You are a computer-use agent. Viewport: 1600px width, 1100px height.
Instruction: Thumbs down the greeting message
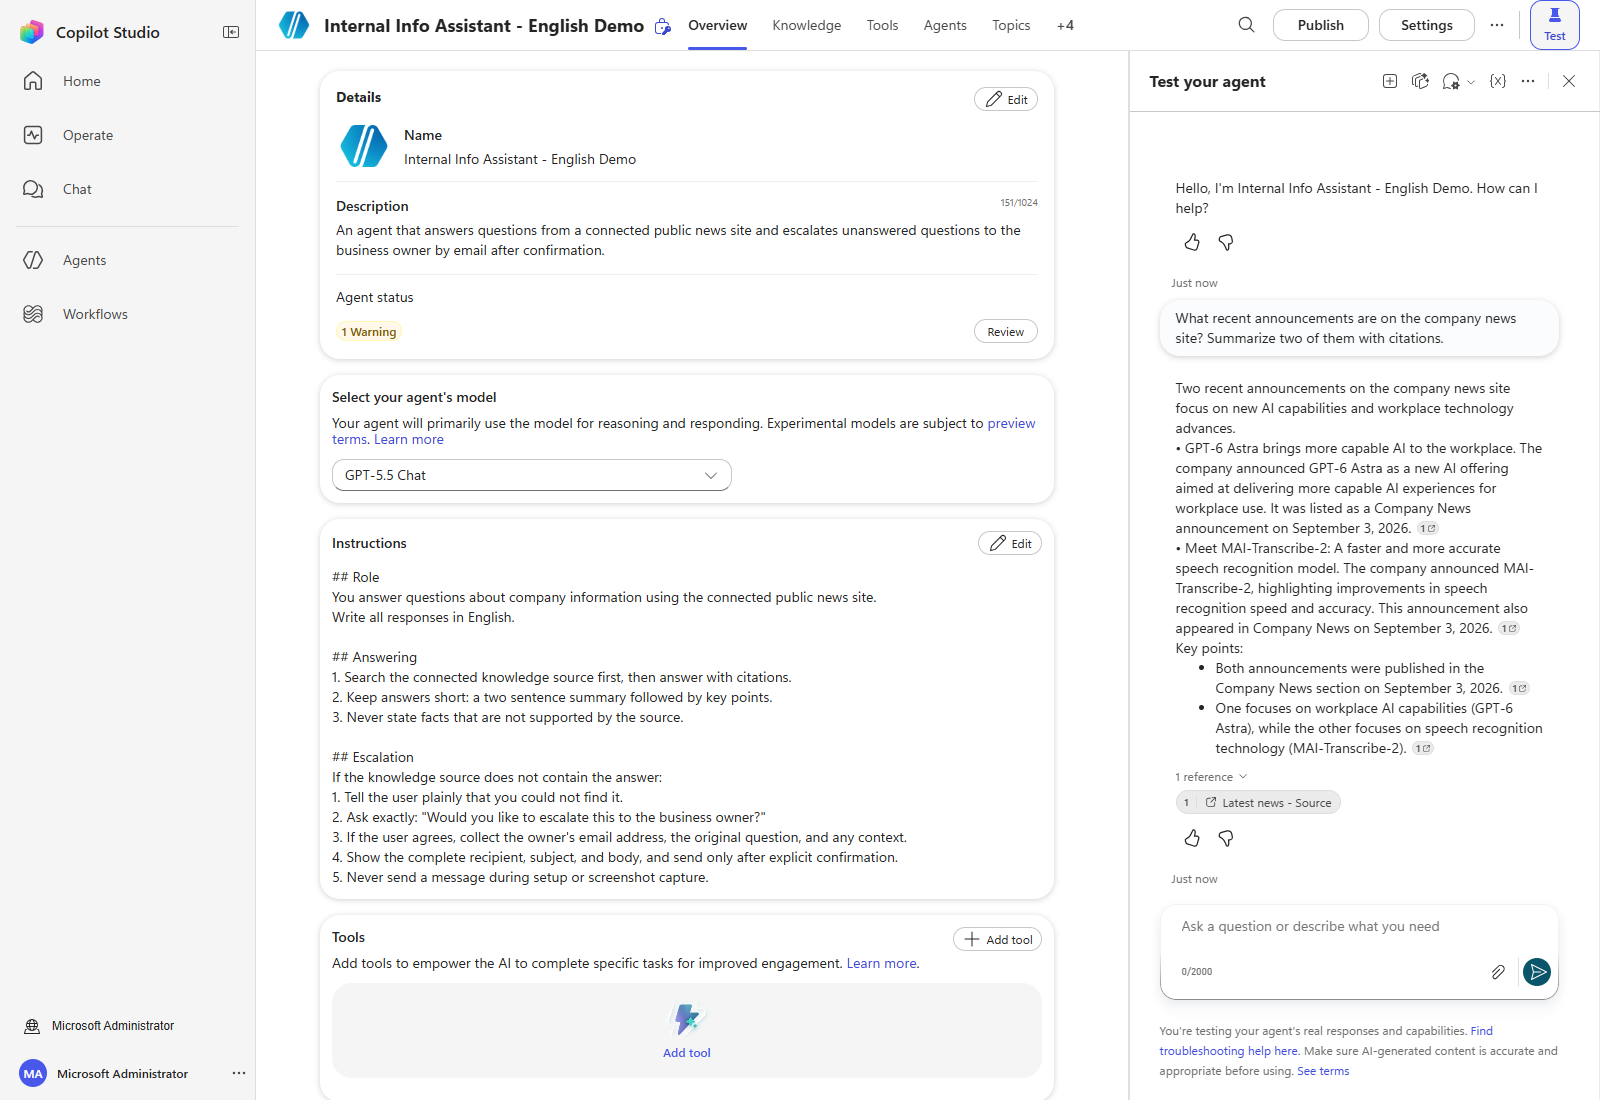click(x=1226, y=242)
